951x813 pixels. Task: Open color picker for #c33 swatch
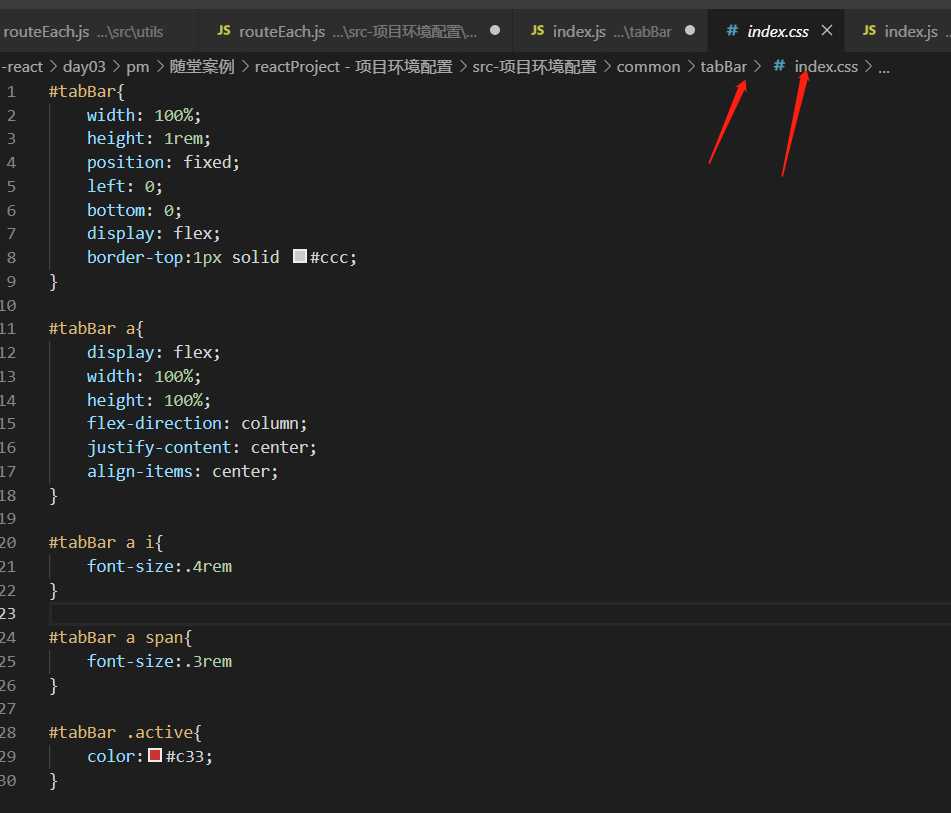pyautogui.click(x=155, y=755)
